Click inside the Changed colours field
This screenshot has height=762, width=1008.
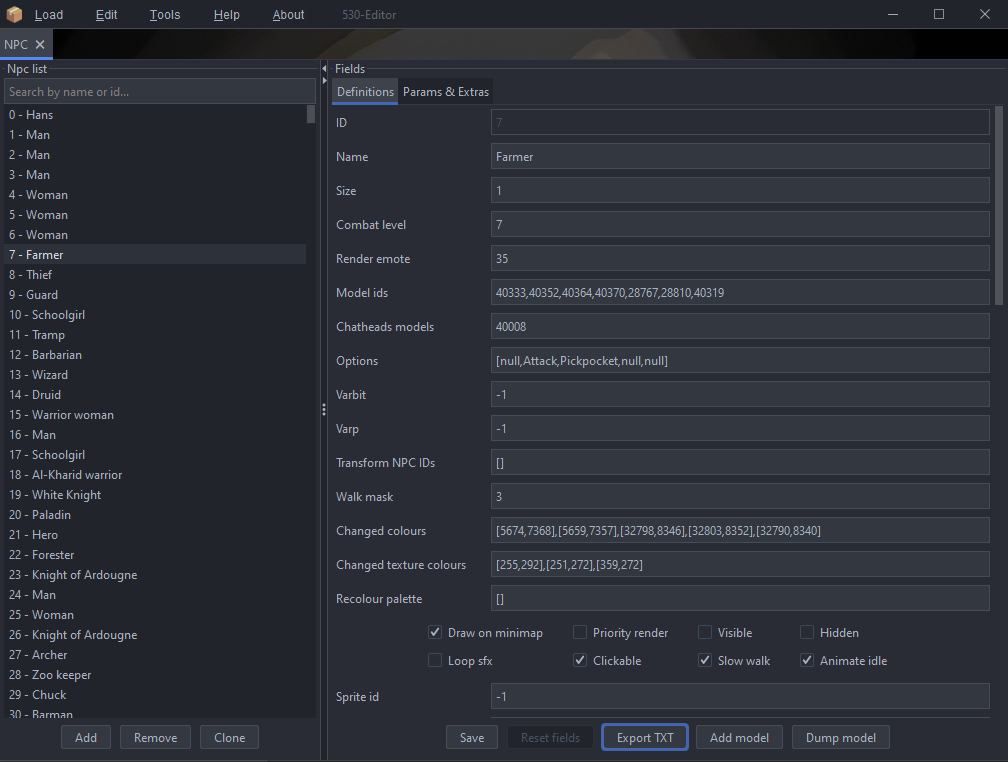740,531
